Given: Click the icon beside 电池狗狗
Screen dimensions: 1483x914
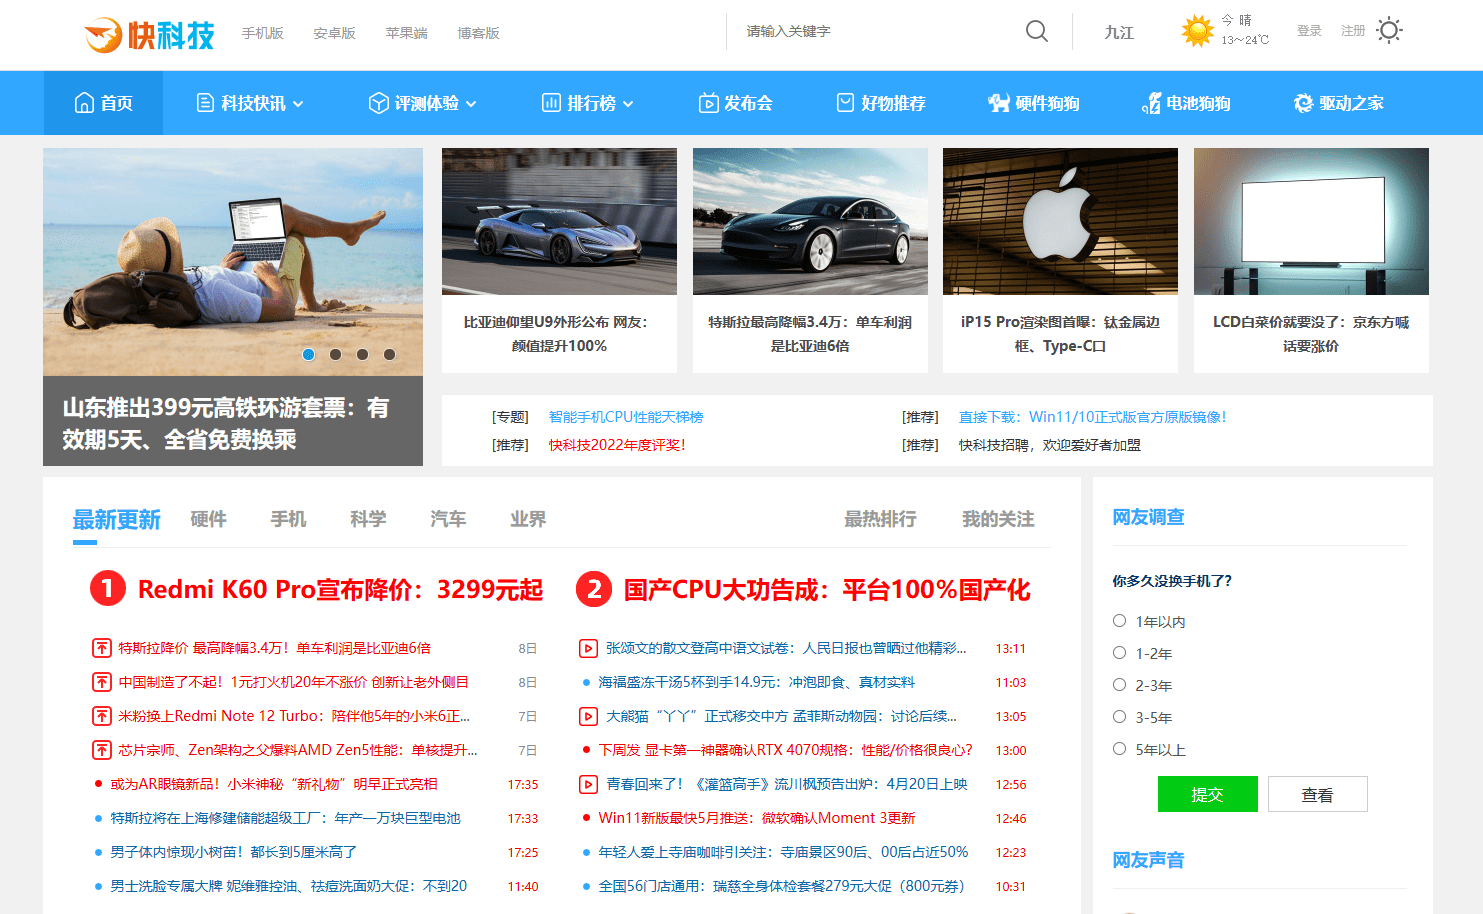Looking at the screenshot, I should (x=1151, y=103).
